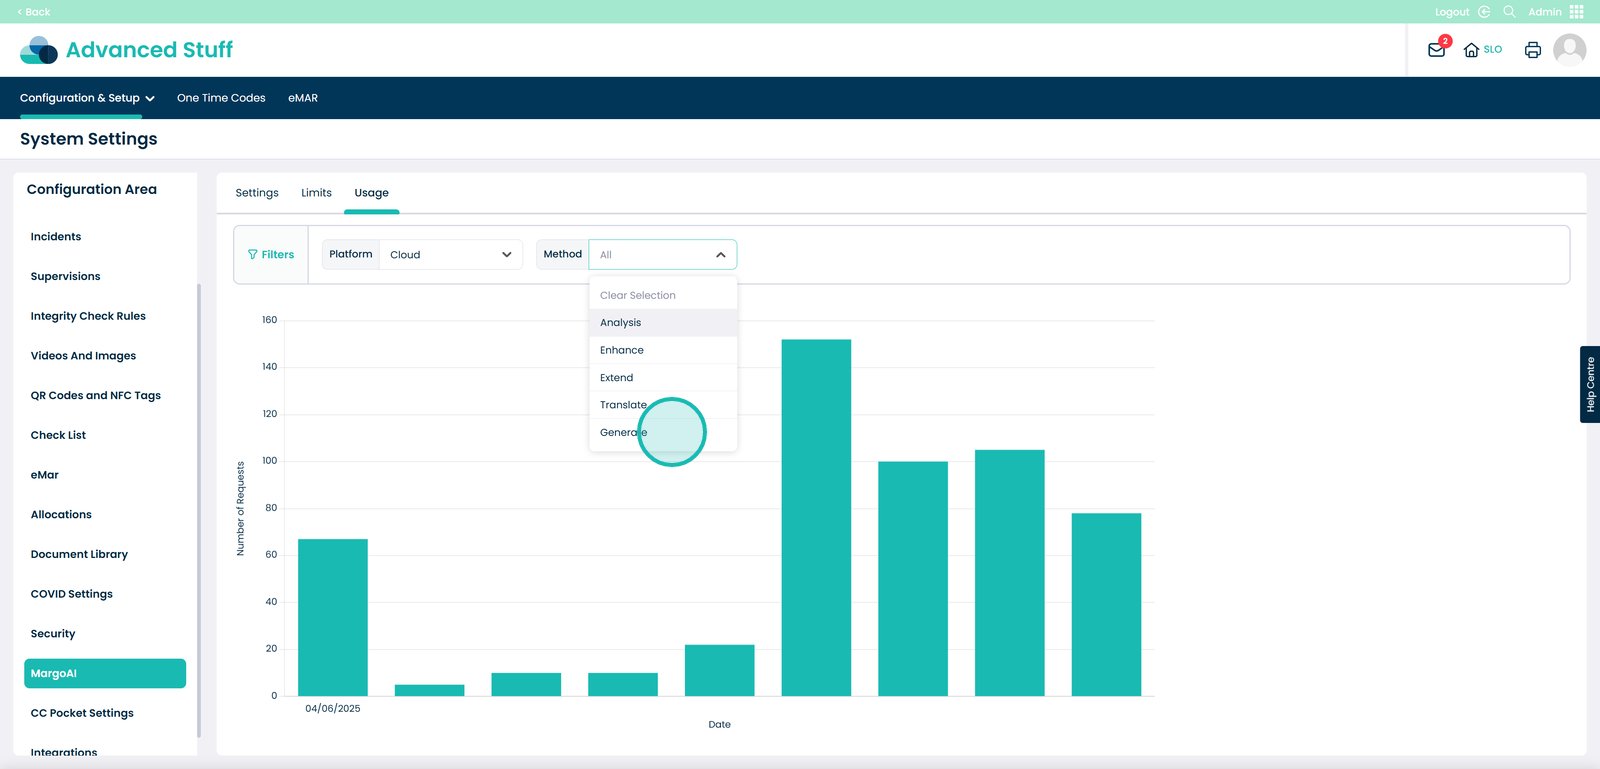Select Translate from the Method list

(623, 405)
